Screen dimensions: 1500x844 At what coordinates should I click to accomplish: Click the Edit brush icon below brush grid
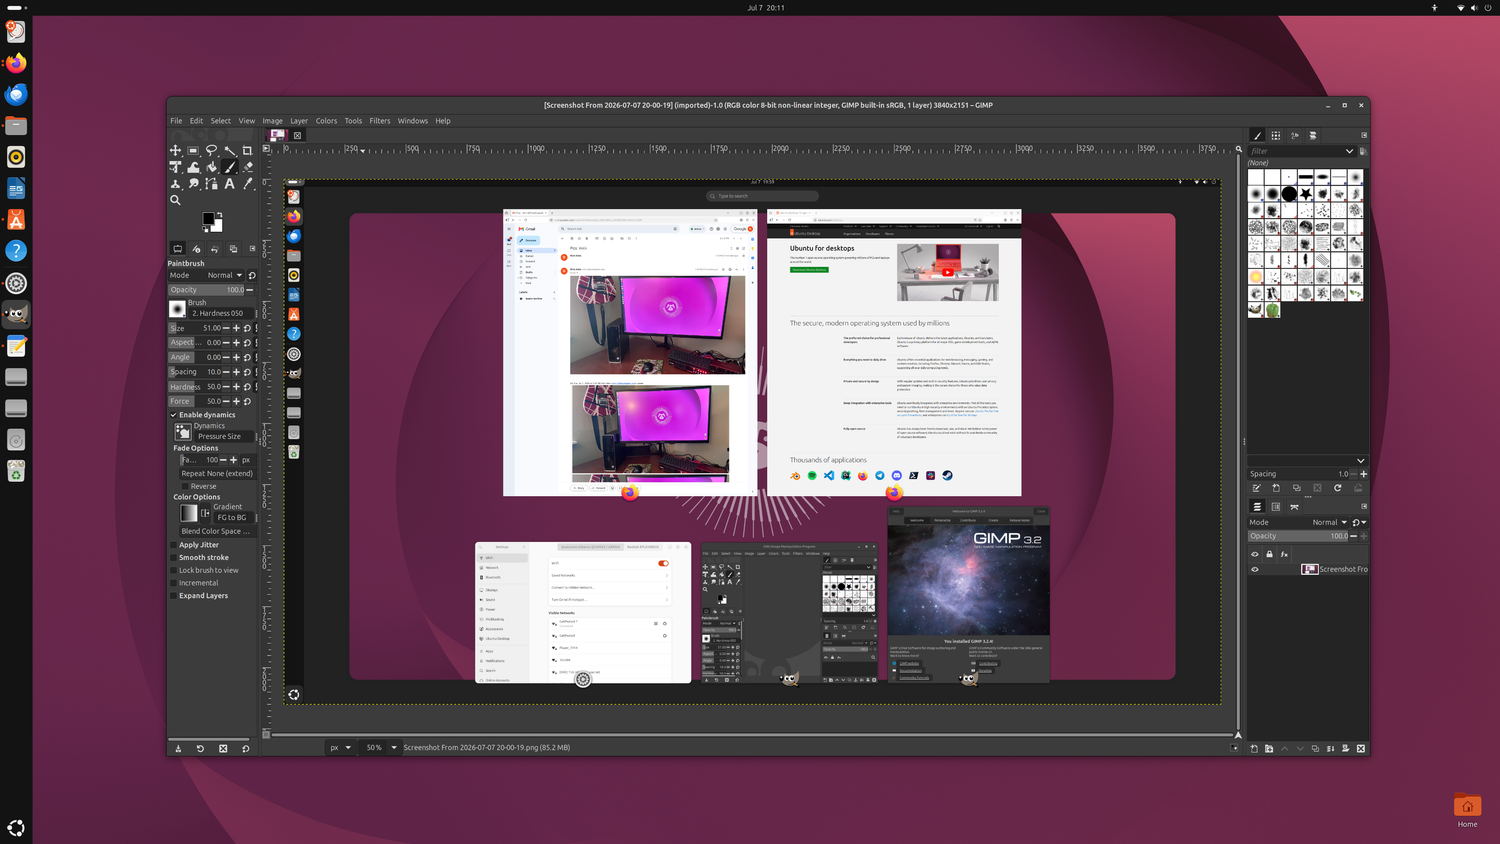coord(1256,488)
